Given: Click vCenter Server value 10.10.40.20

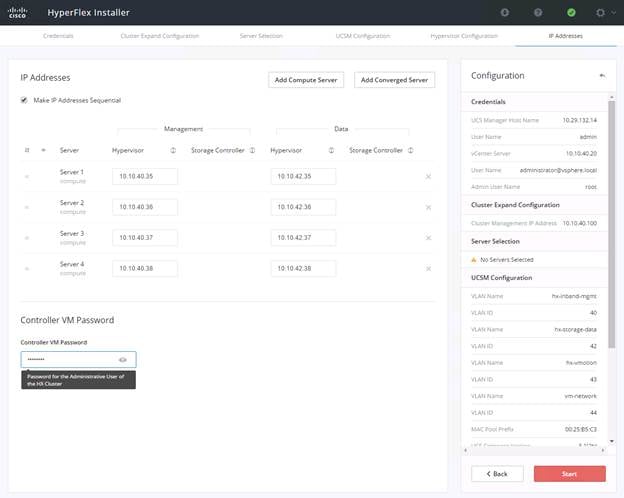Looking at the screenshot, I should (581, 153).
